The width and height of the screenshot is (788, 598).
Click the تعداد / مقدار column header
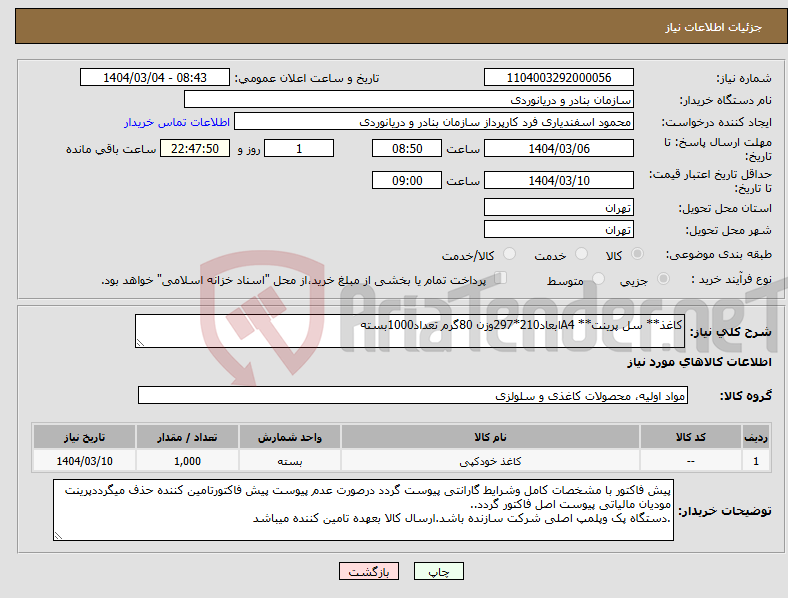(x=187, y=437)
